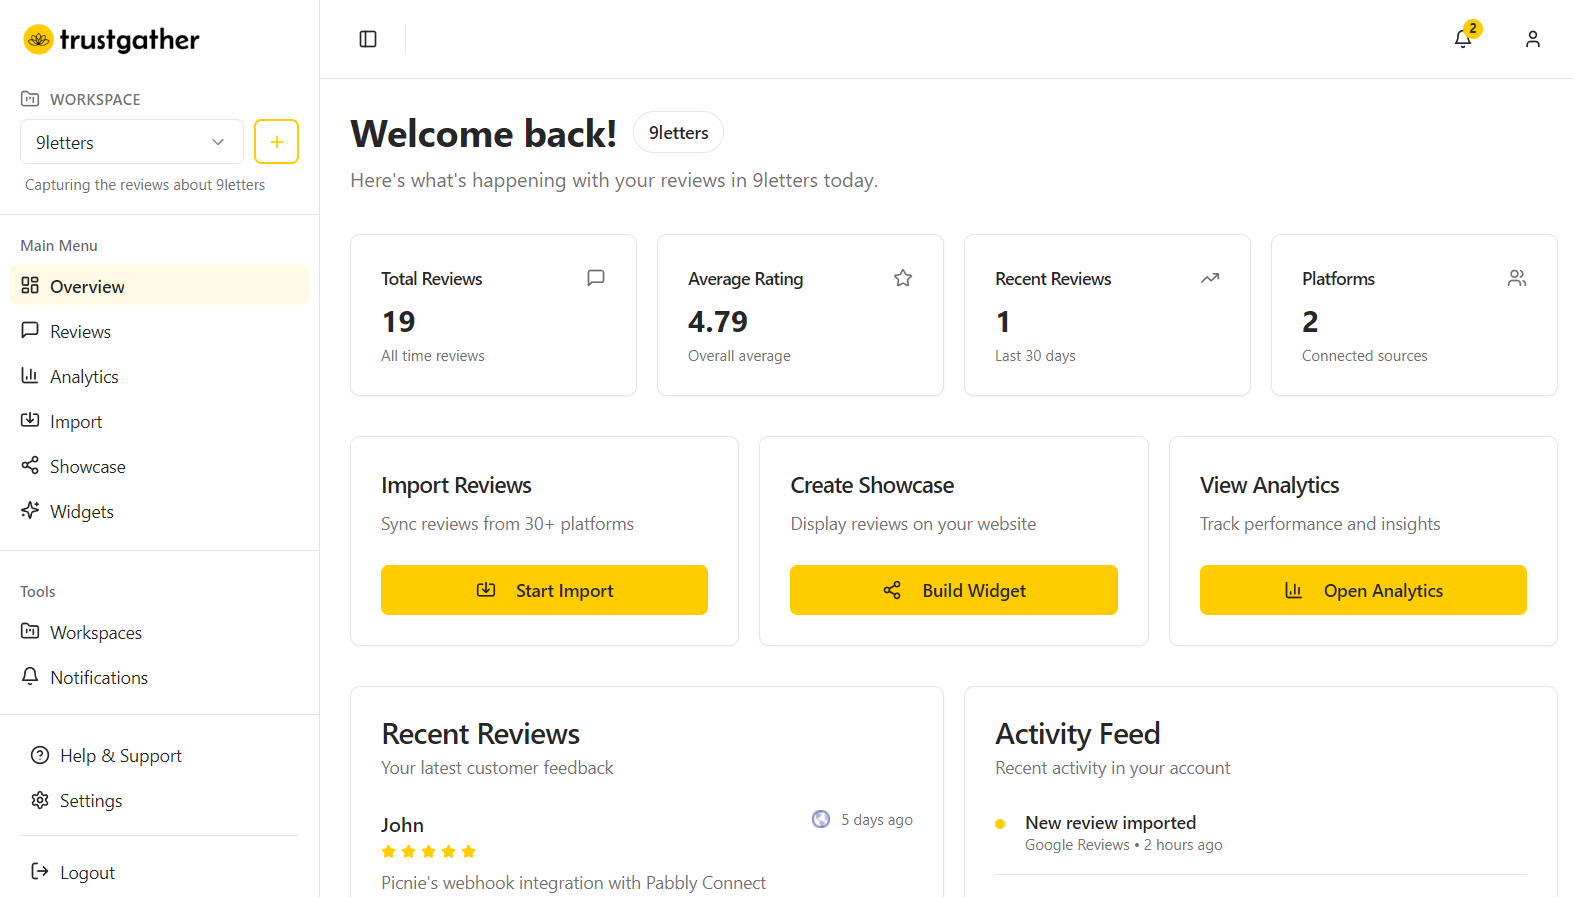Viewport: 1573px width, 897px height.
Task: Open Import from the sidebar
Action: (x=160, y=421)
